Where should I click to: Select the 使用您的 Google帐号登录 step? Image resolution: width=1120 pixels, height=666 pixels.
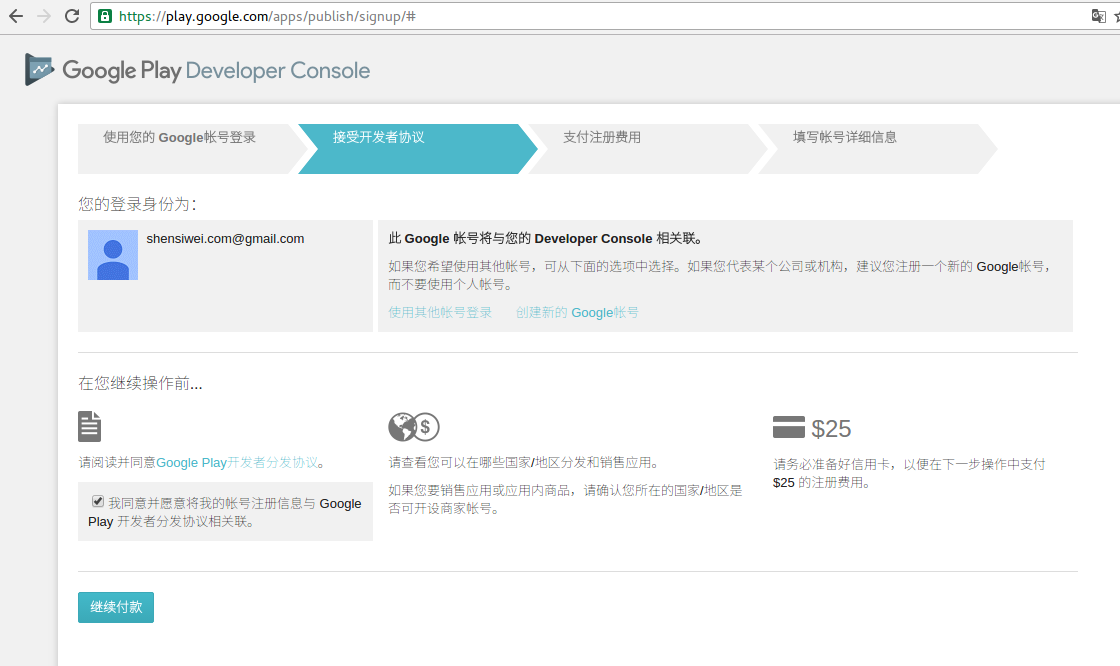tap(180, 138)
